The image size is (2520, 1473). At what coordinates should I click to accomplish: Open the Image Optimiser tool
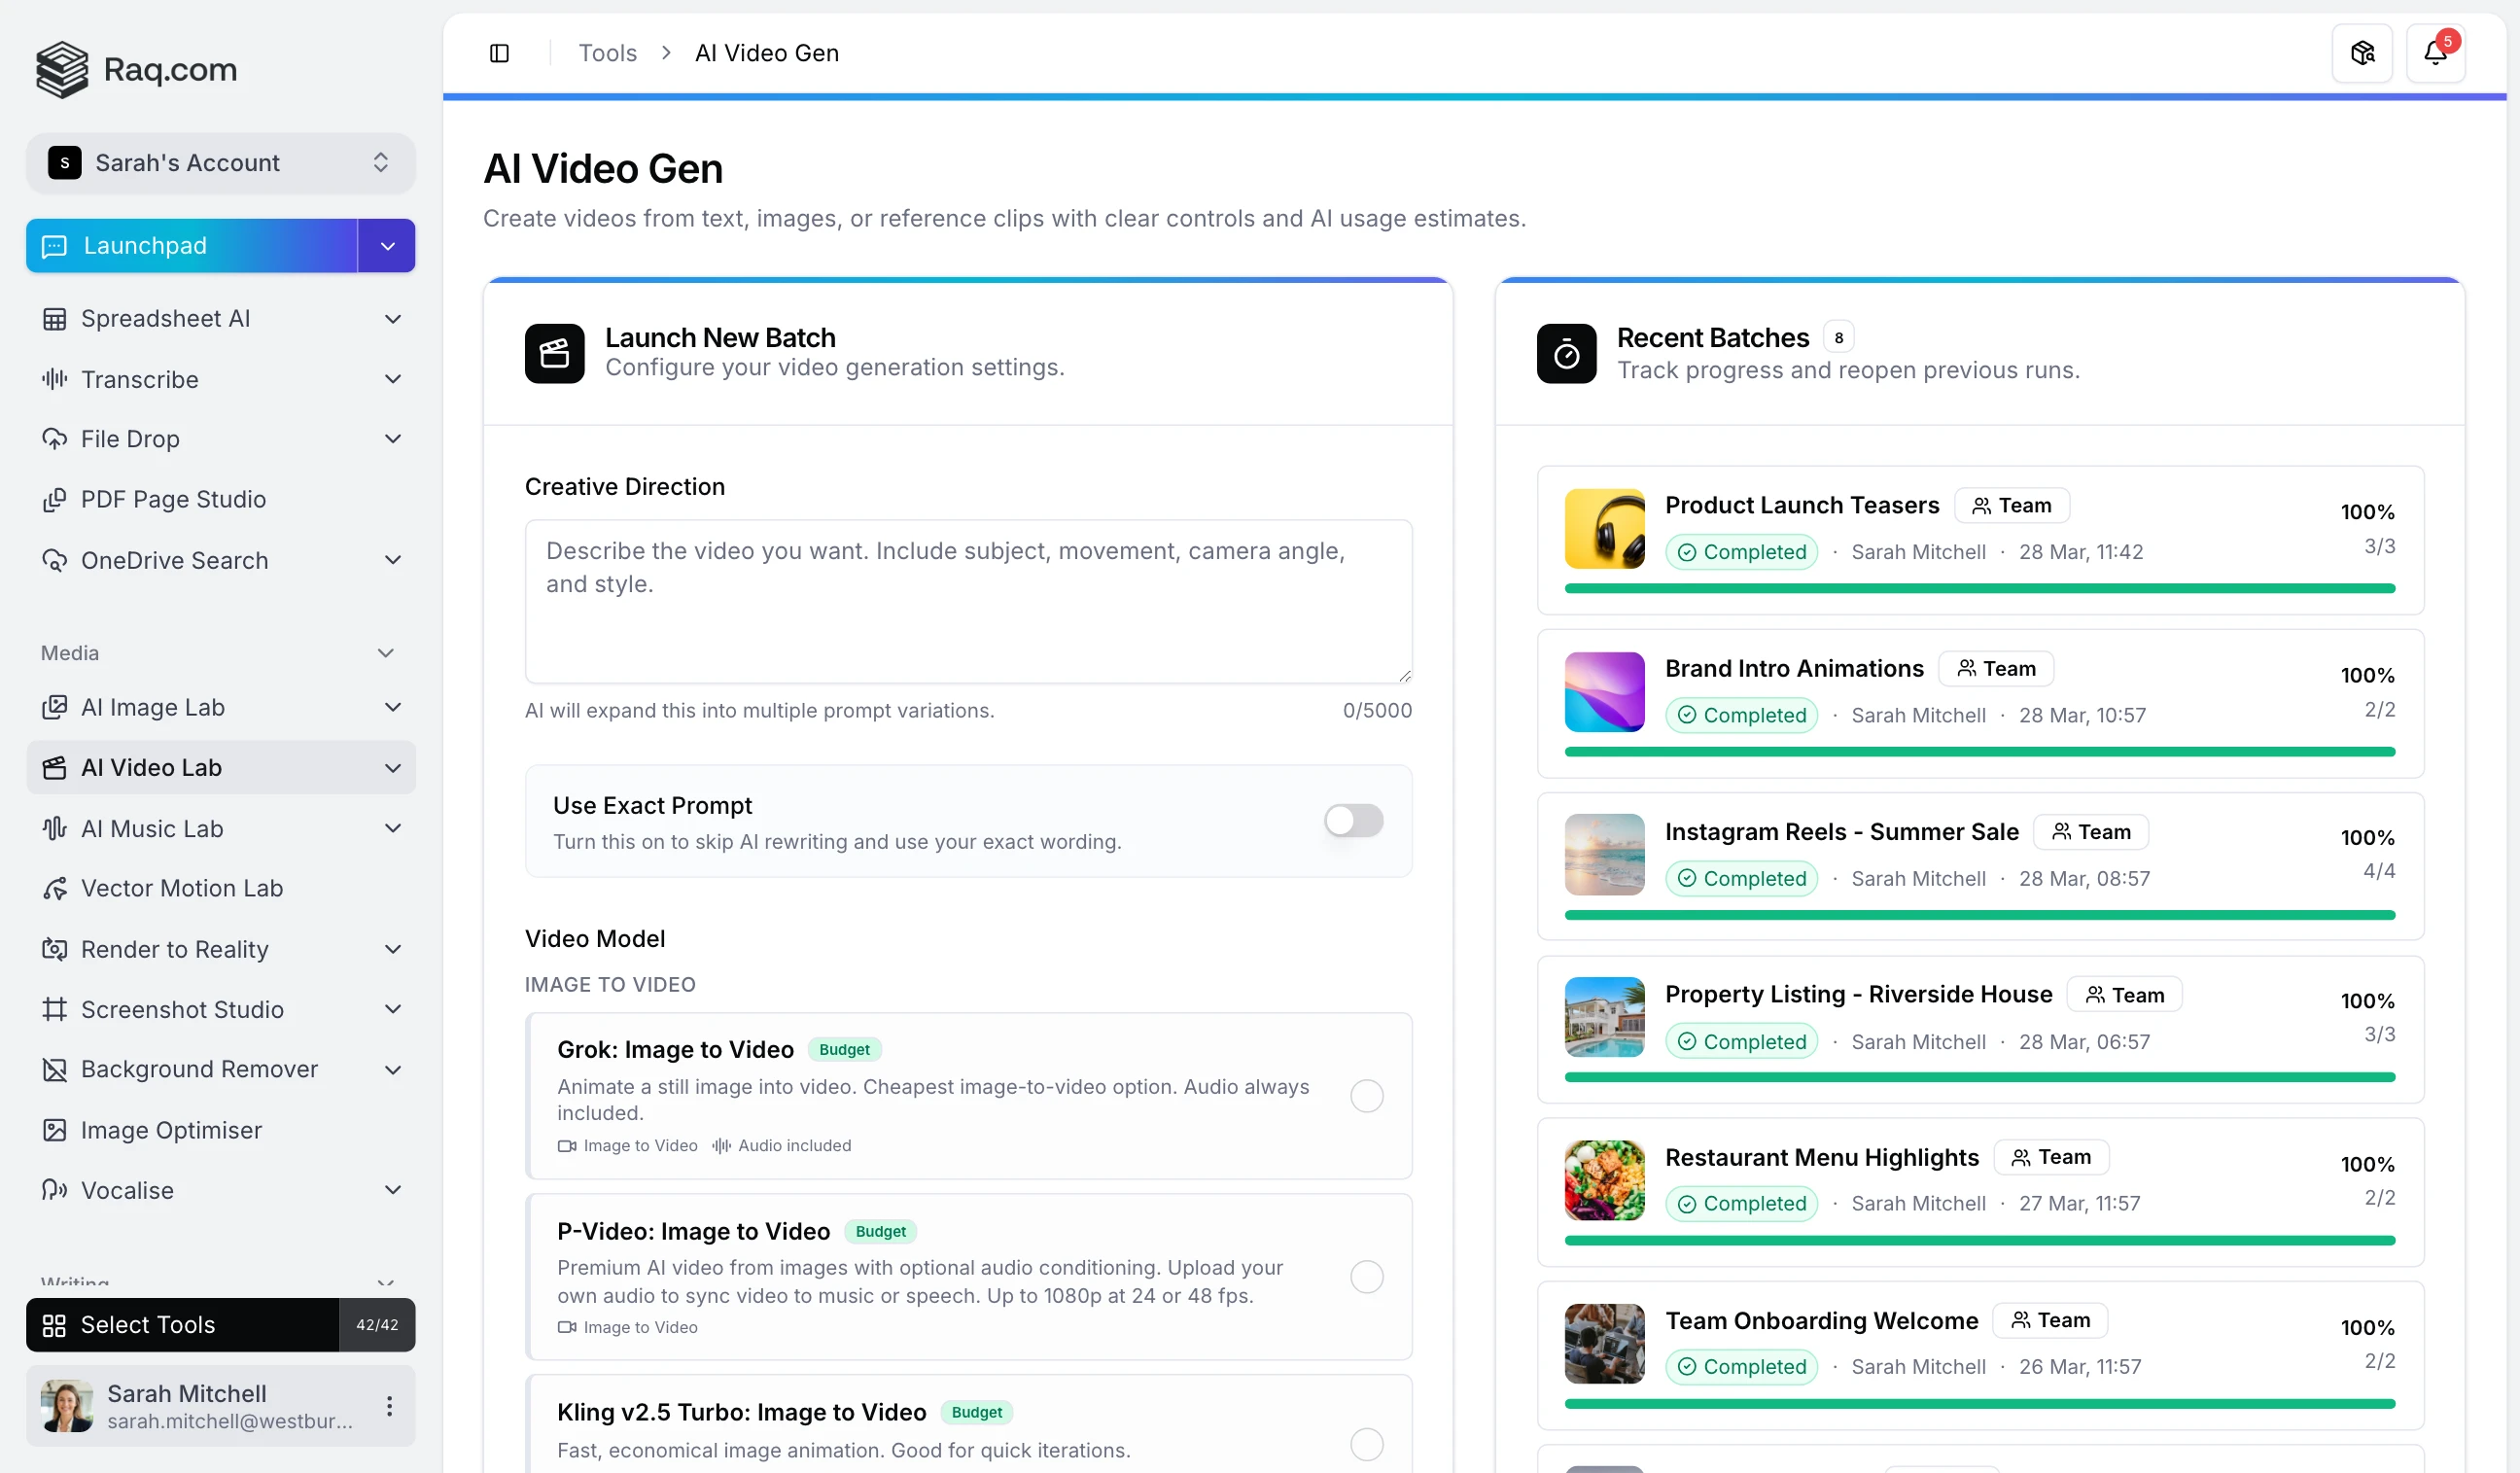pos(172,1130)
